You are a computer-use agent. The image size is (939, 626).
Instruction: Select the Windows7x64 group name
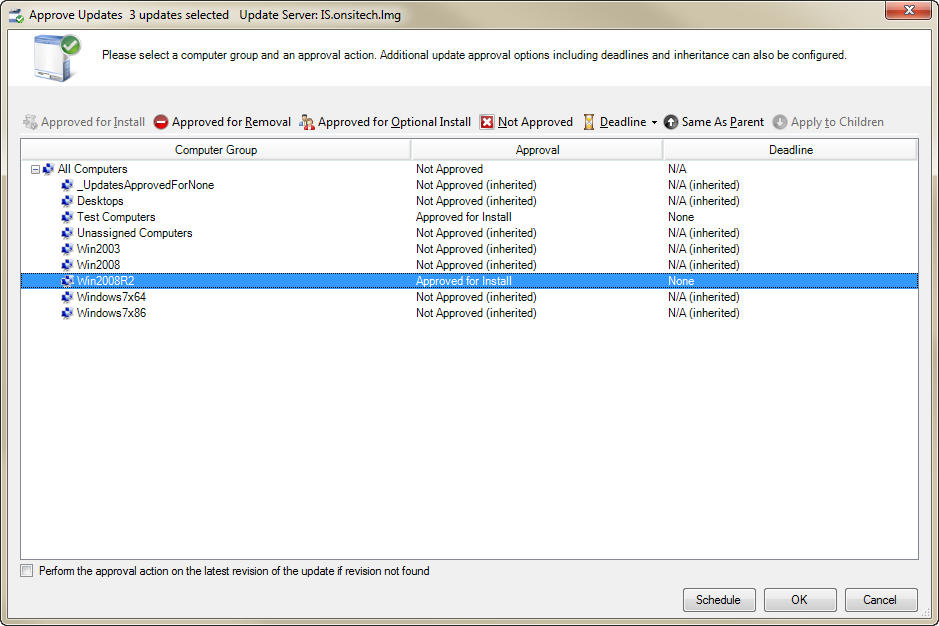click(111, 297)
